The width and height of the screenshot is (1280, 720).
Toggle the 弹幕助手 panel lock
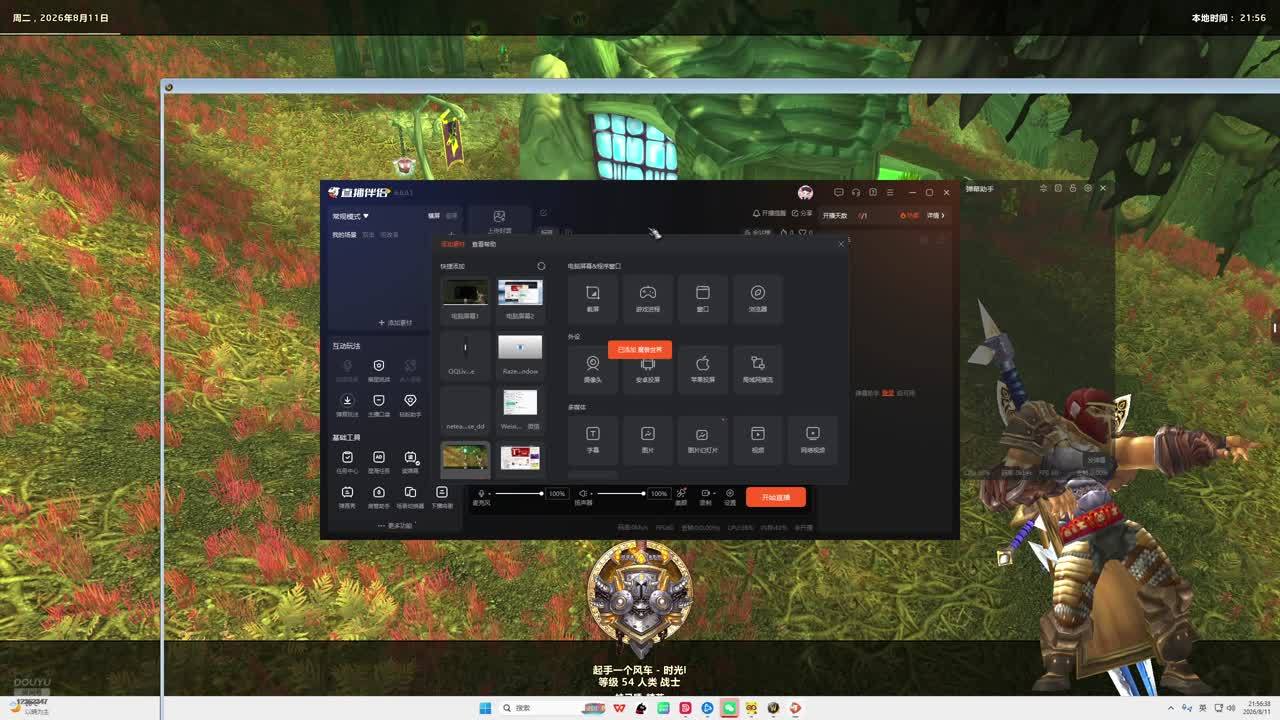[1073, 188]
